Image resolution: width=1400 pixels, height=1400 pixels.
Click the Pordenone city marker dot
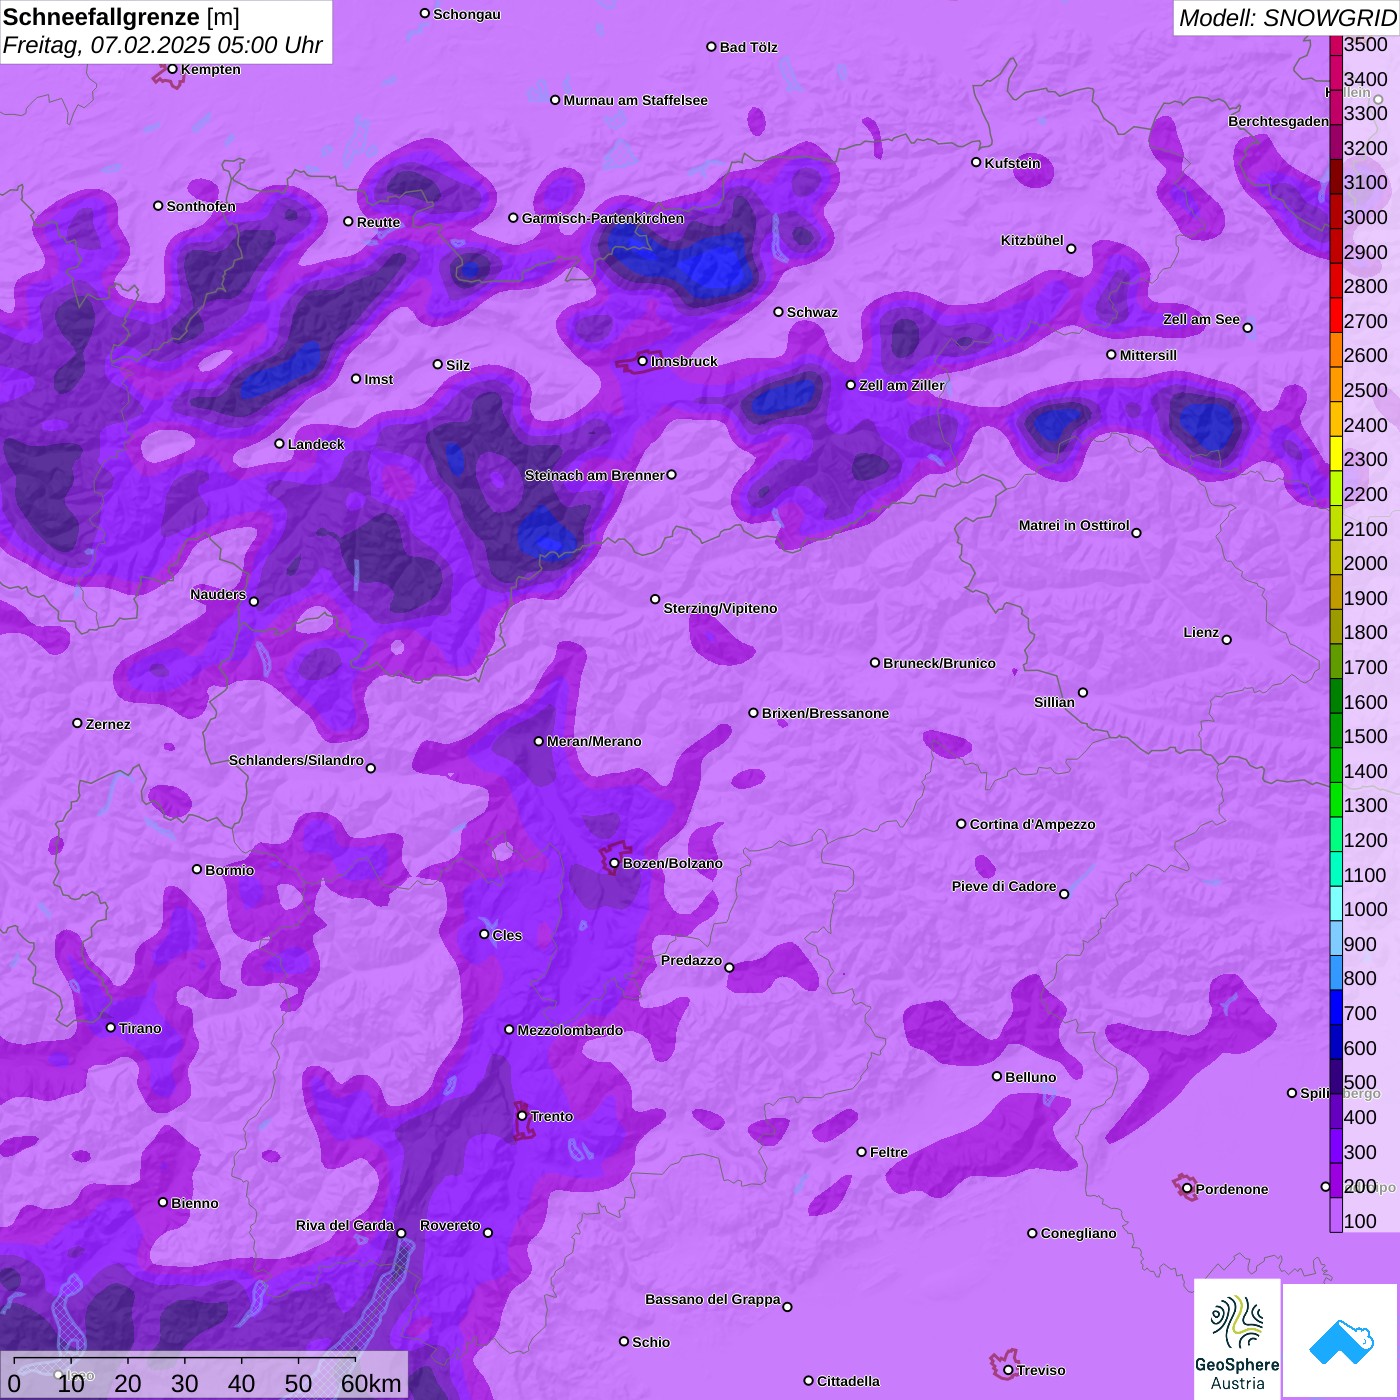pos(1187,1189)
